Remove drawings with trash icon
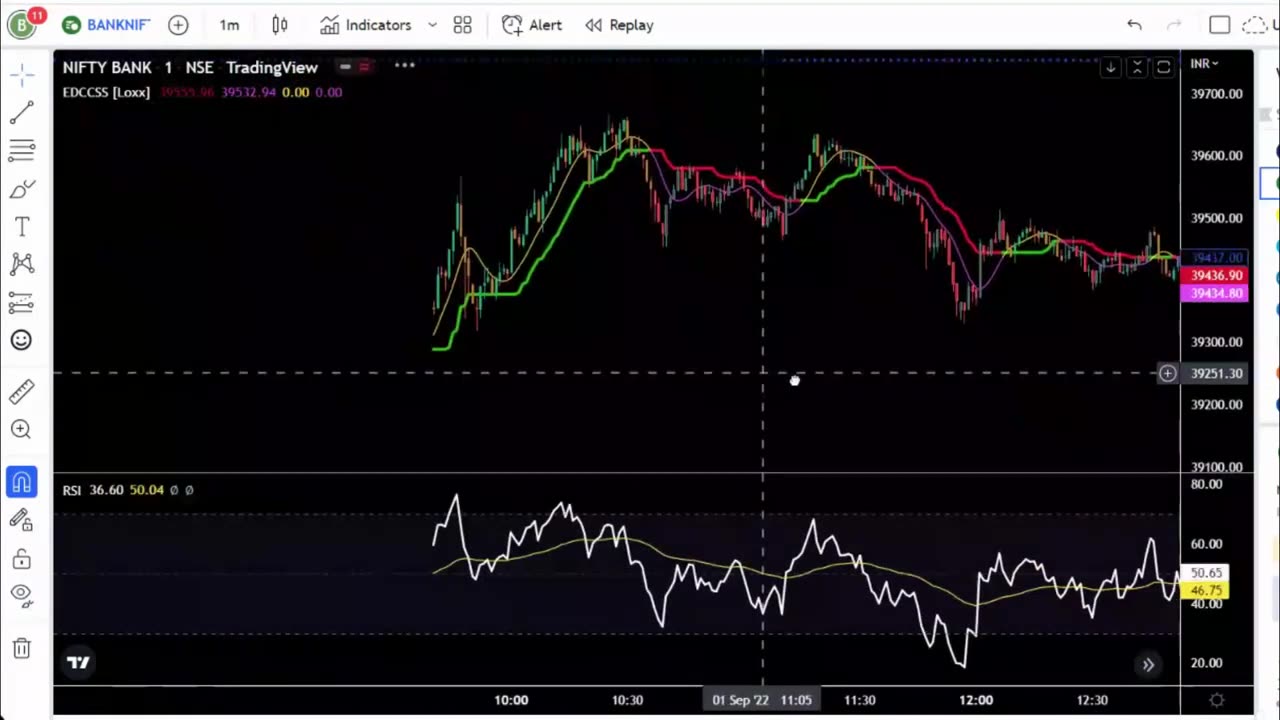1280x720 pixels. [x=22, y=648]
